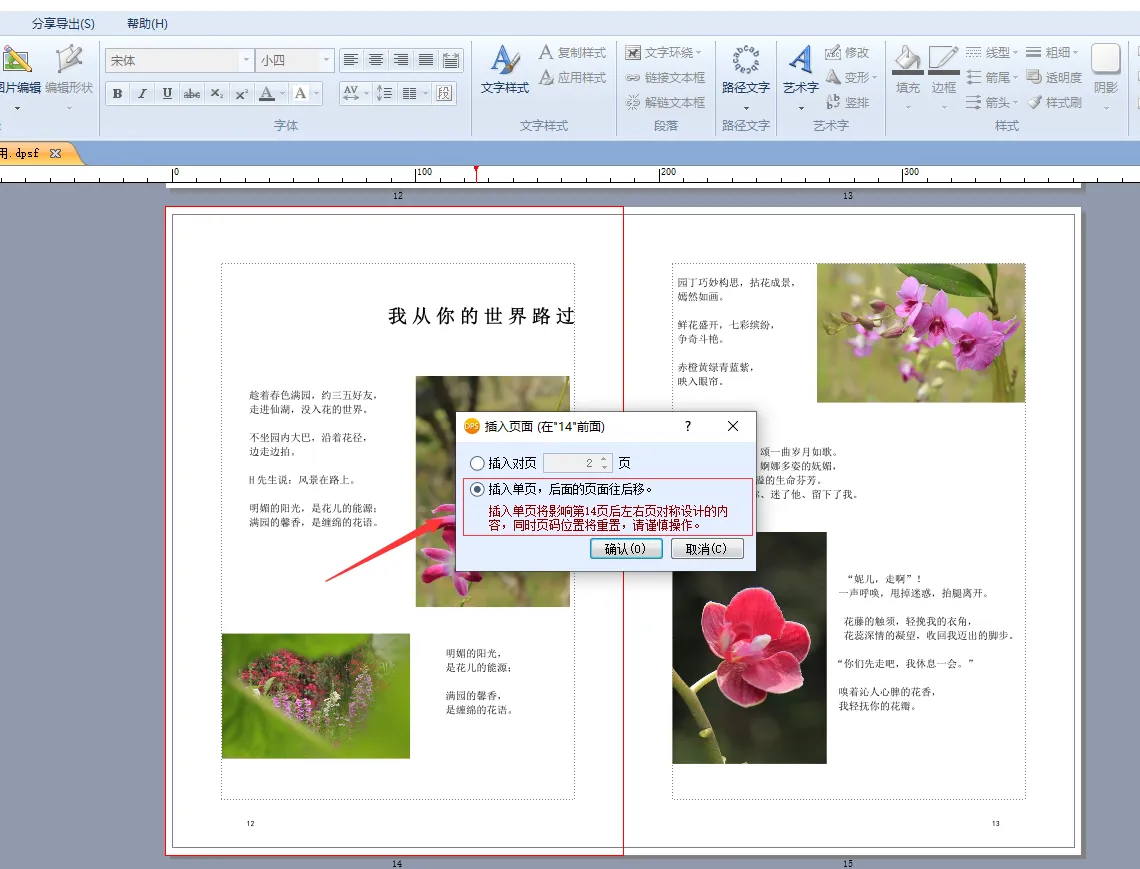Image resolution: width=1140 pixels, height=869 pixels.
Task: Apply superscript formatting
Action: pos(241,94)
